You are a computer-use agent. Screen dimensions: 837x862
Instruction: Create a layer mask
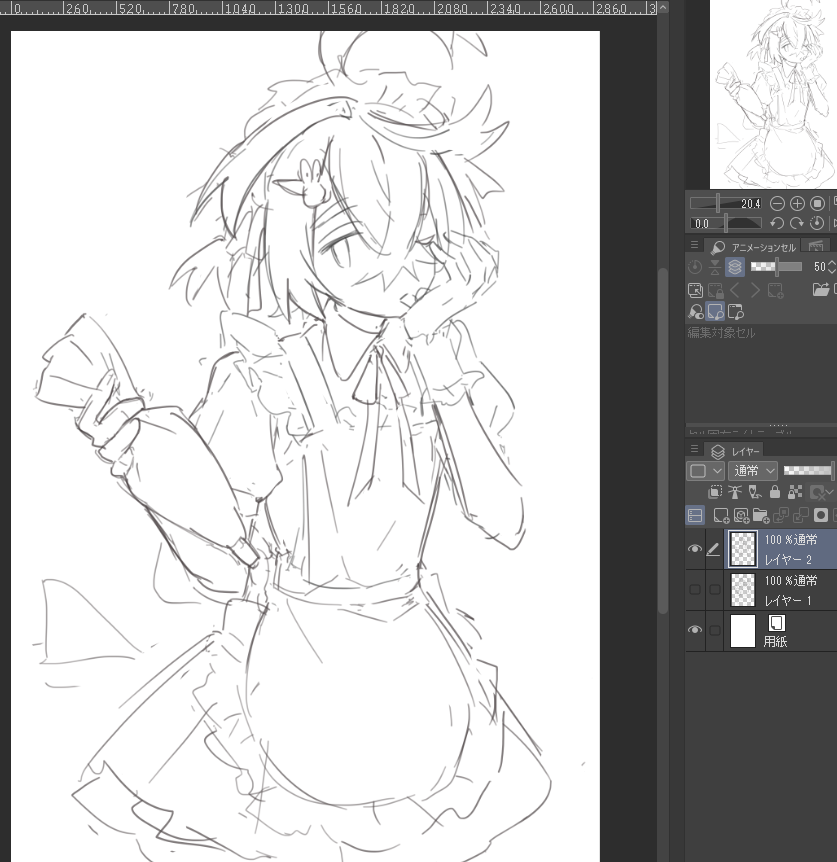[821, 515]
